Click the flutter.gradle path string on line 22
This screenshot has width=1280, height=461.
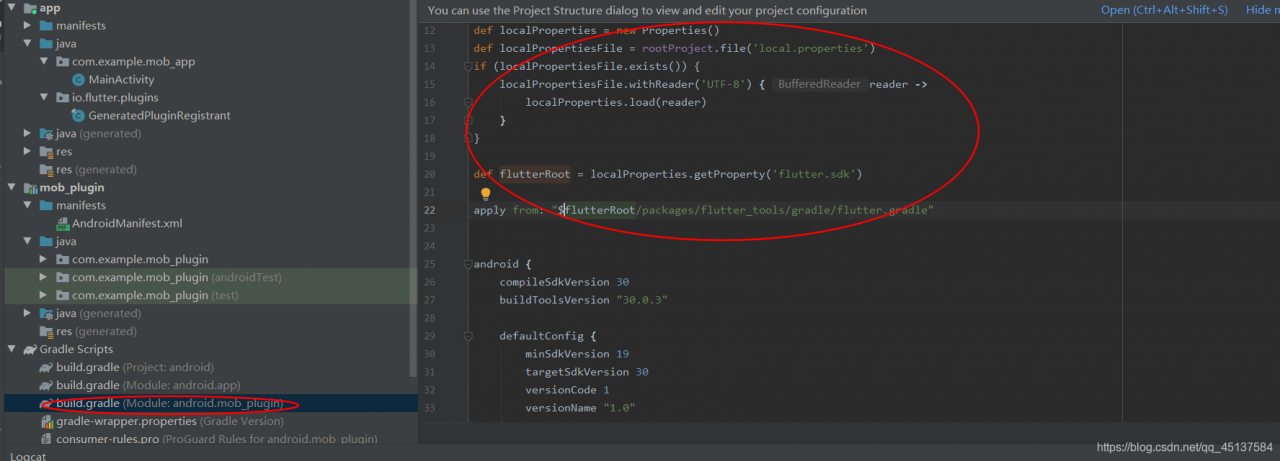click(x=743, y=211)
